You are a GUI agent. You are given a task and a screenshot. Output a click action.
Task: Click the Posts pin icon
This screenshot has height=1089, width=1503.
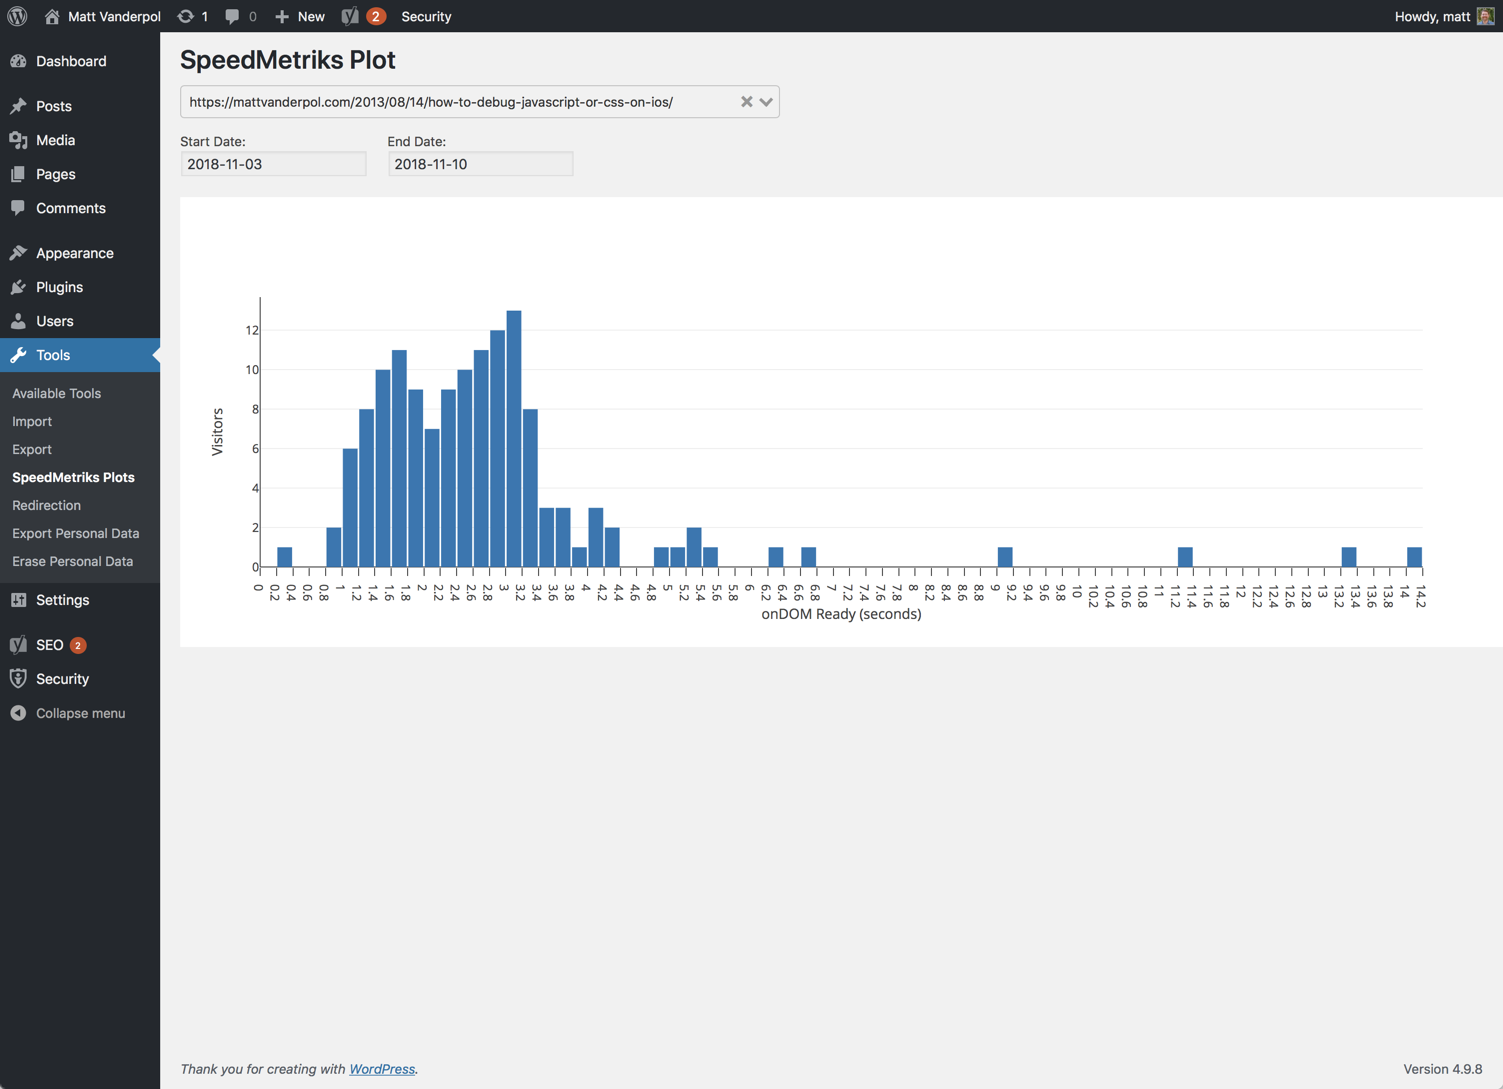[x=18, y=106]
